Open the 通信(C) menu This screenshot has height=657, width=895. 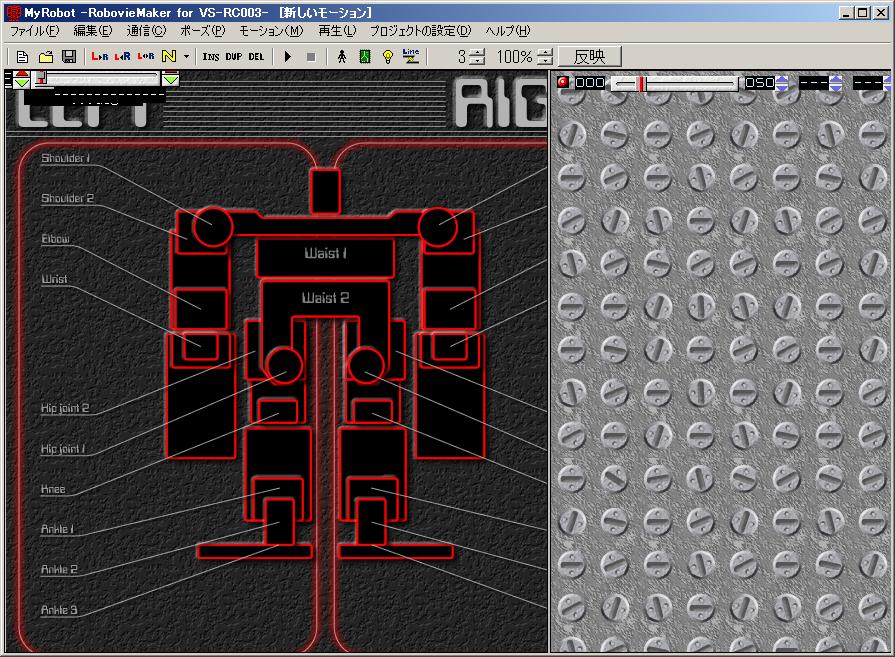146,31
